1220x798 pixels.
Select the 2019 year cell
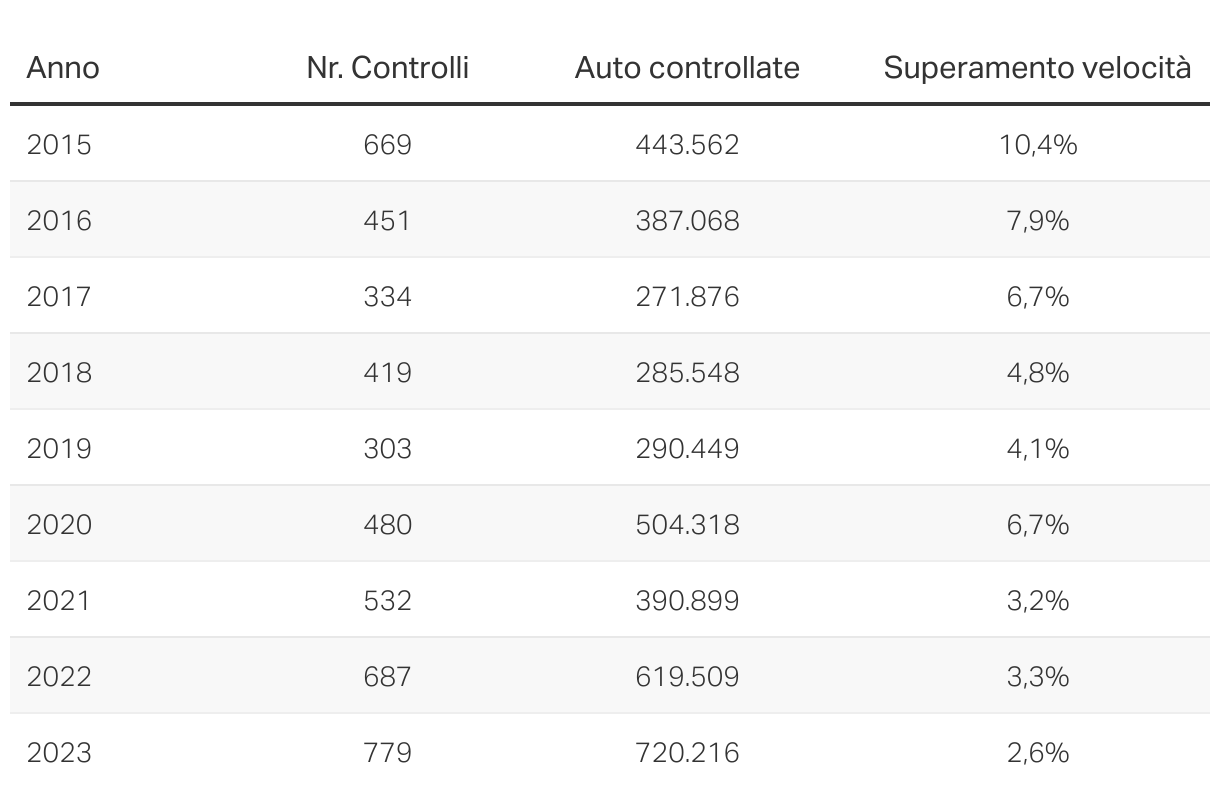pyautogui.click(x=59, y=449)
